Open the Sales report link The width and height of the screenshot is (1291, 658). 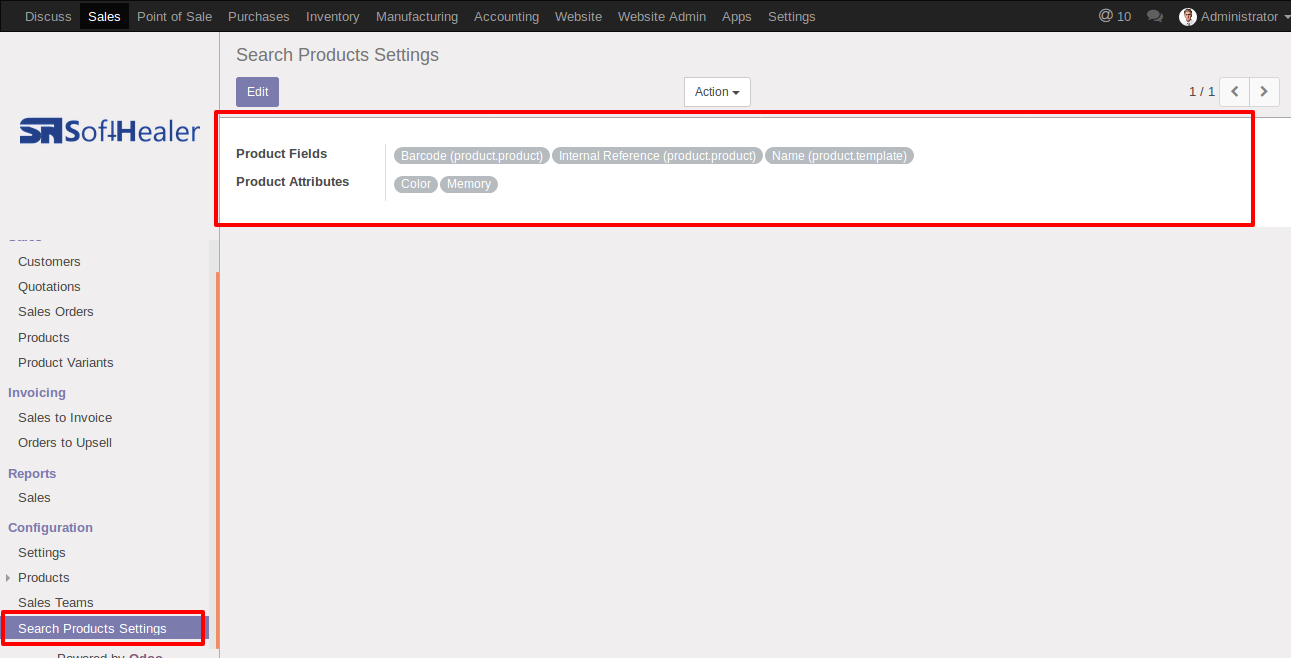tap(34, 498)
